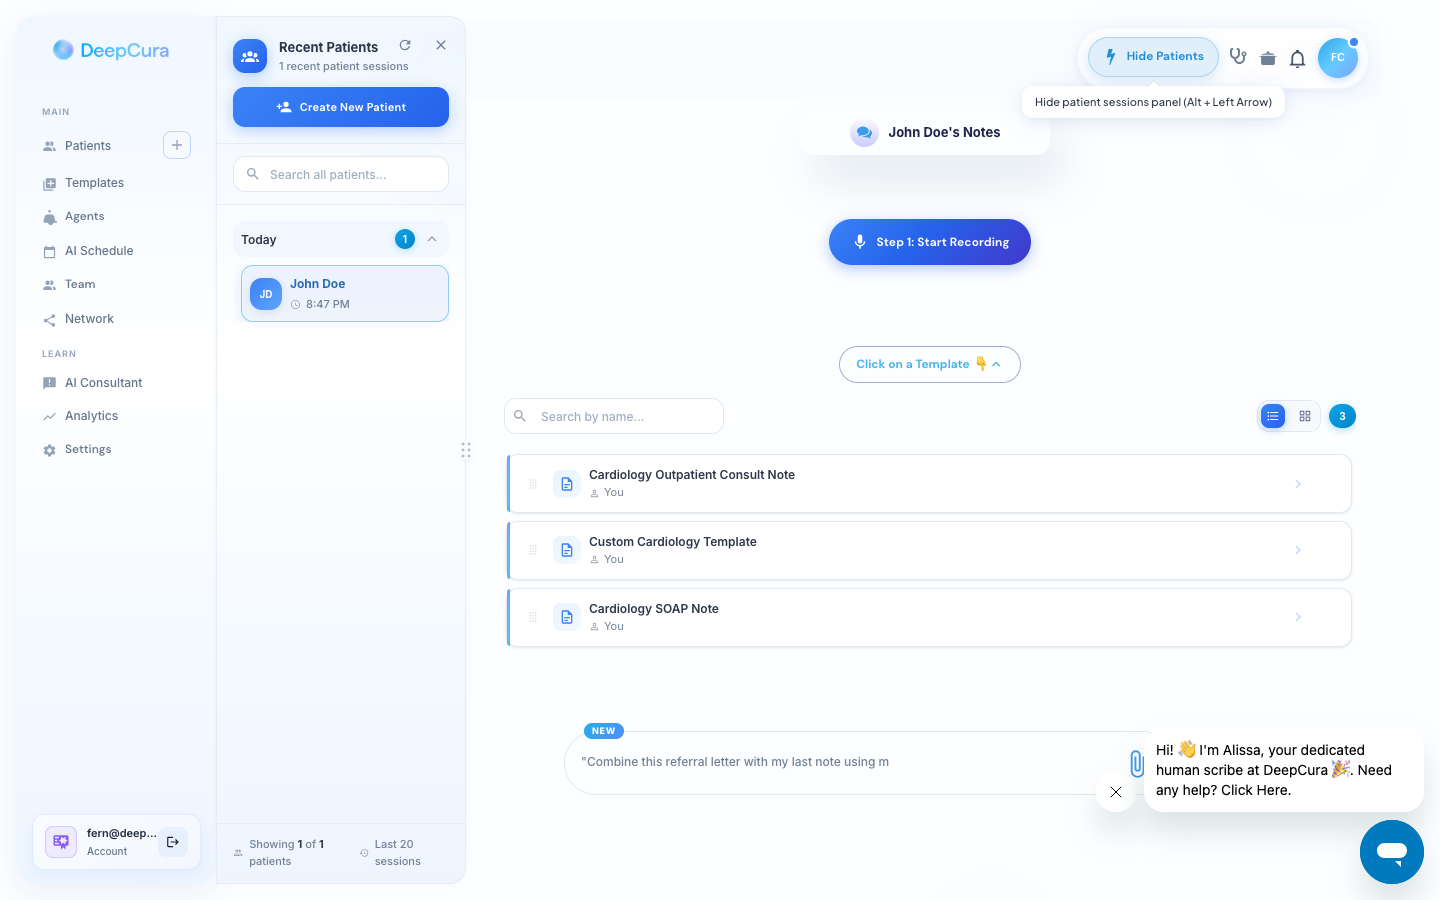Click the DeepCura logo
Image resolution: width=1440 pixels, height=900 pixels.
tap(111, 50)
